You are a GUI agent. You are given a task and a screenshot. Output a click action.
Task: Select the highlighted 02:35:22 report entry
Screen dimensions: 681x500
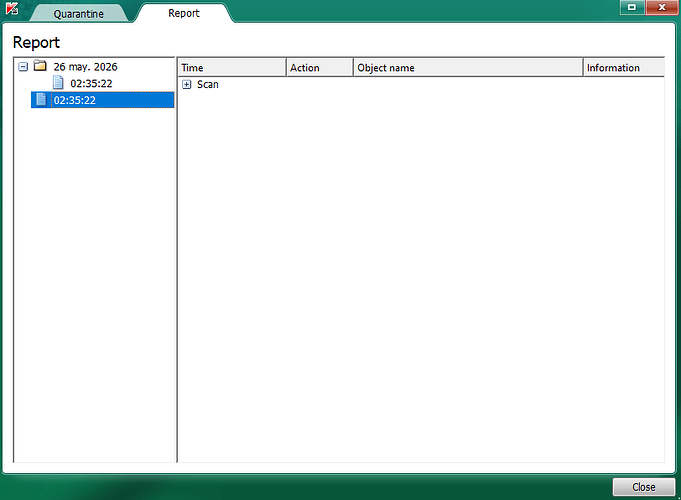point(102,100)
